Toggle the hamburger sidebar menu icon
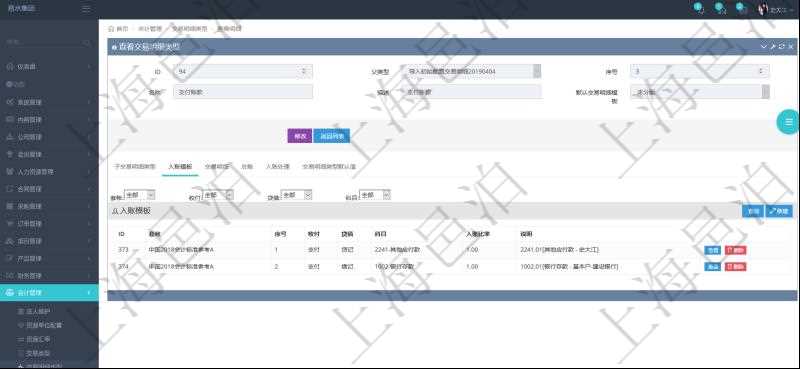The image size is (800, 369). pos(86,9)
